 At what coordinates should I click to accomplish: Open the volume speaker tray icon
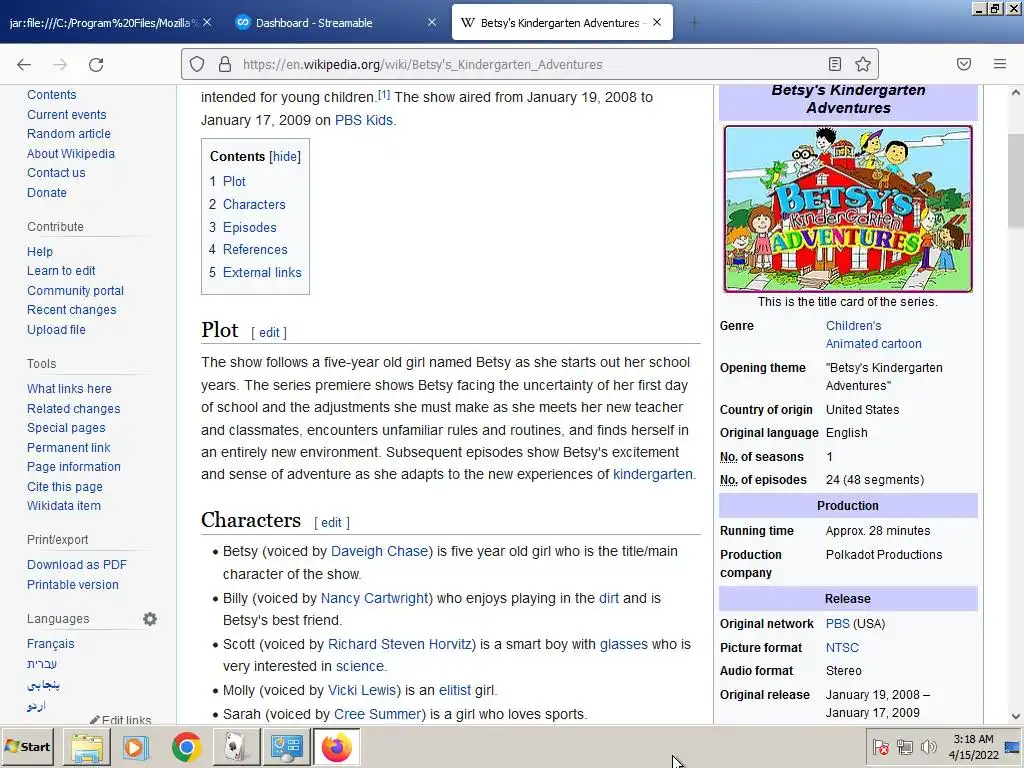pyautogui.click(x=928, y=746)
